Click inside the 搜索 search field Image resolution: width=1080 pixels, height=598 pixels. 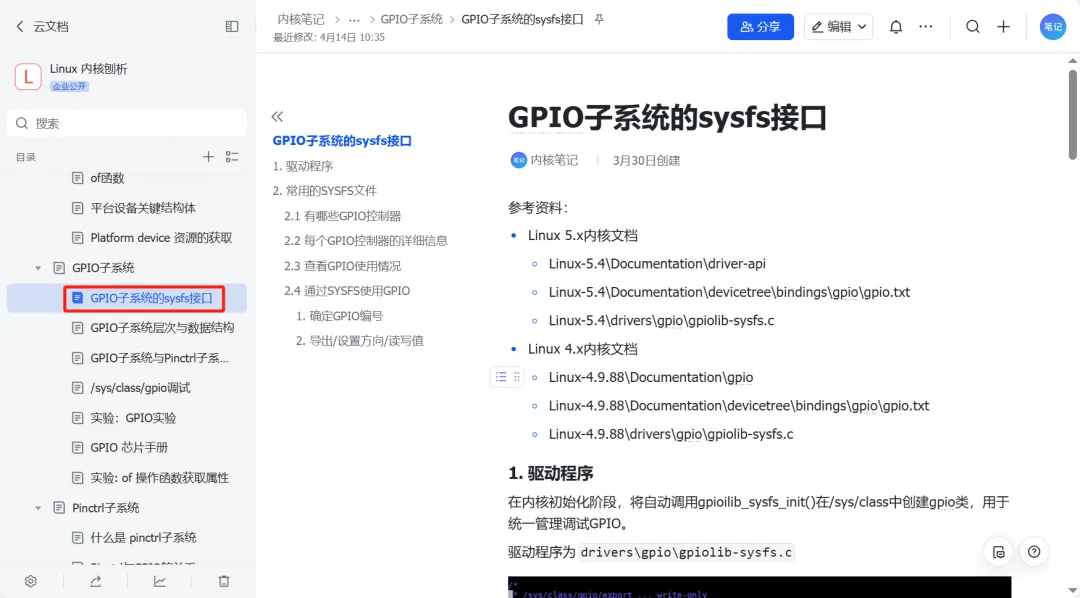[x=127, y=123]
